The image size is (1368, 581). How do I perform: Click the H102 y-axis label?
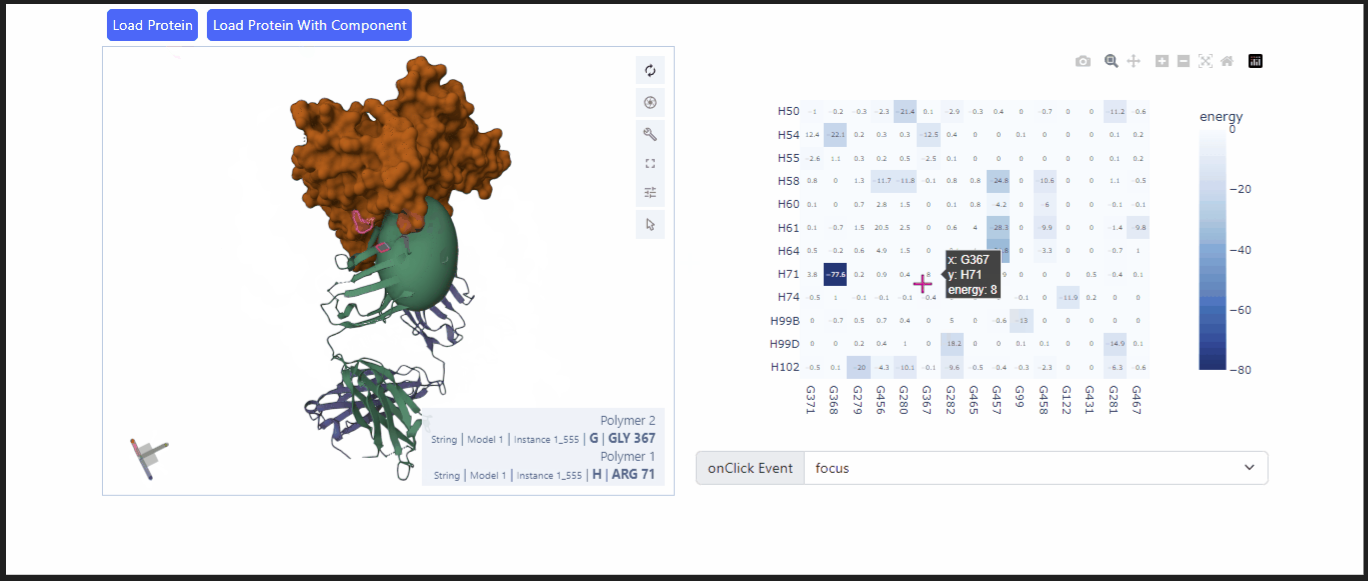pyautogui.click(x=785, y=367)
